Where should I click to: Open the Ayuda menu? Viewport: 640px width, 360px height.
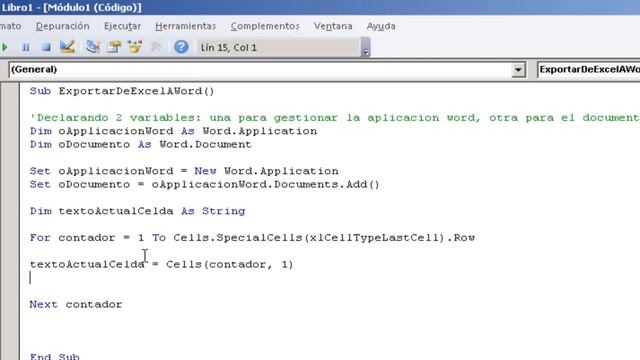[x=381, y=26]
